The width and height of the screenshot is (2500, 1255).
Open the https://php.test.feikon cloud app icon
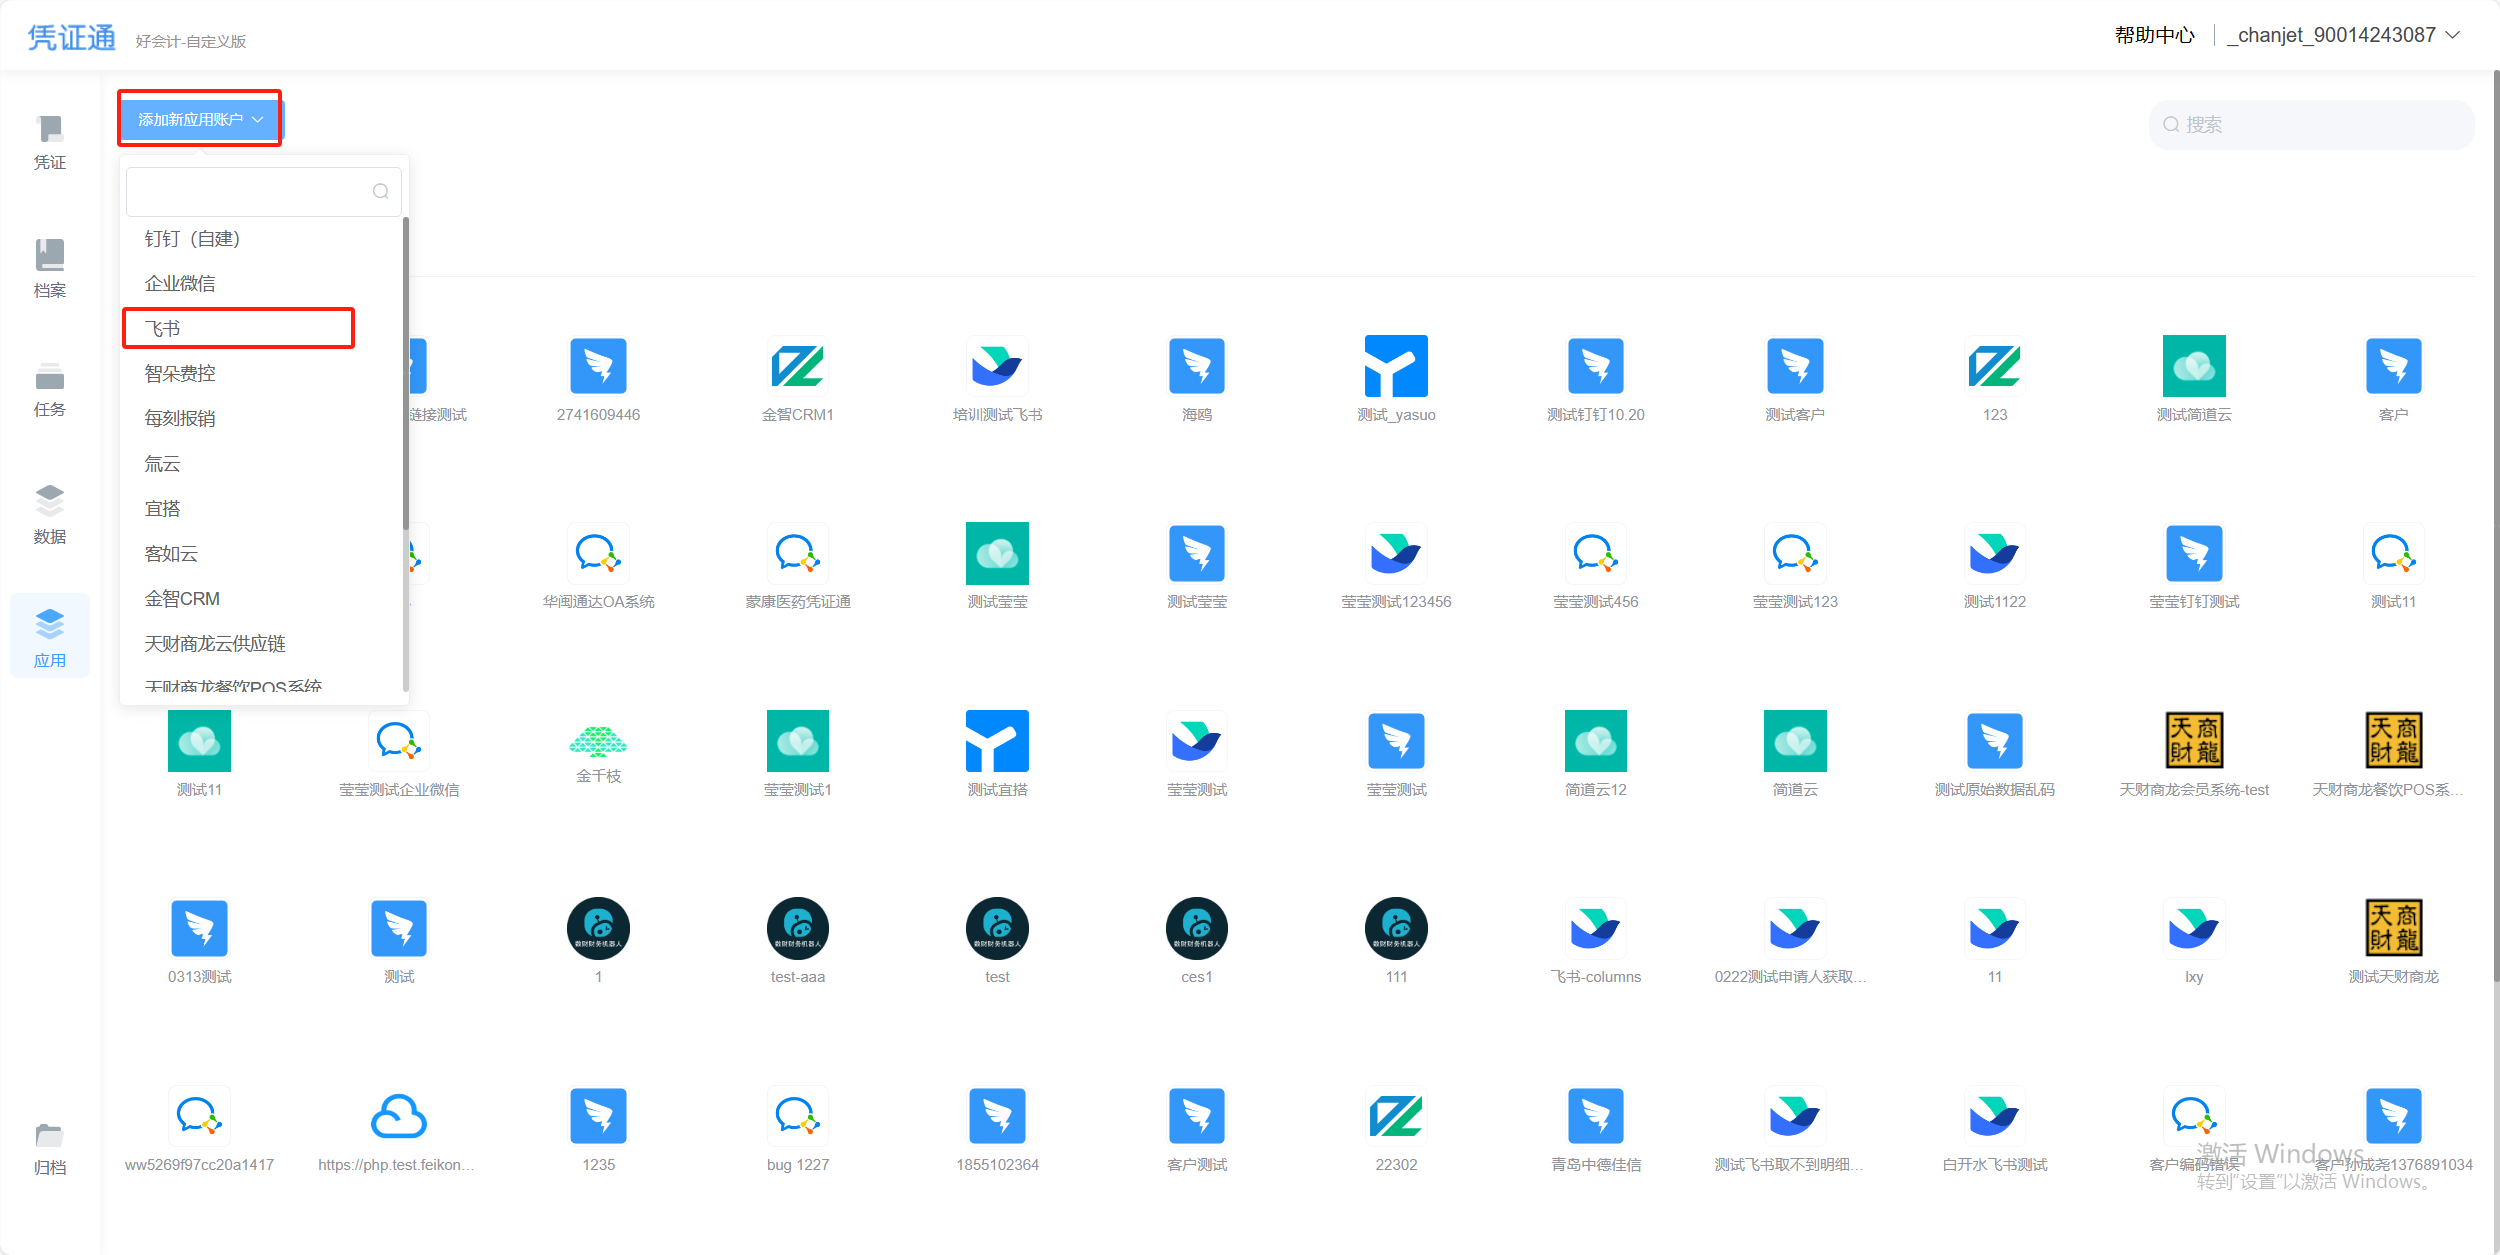click(x=398, y=1116)
